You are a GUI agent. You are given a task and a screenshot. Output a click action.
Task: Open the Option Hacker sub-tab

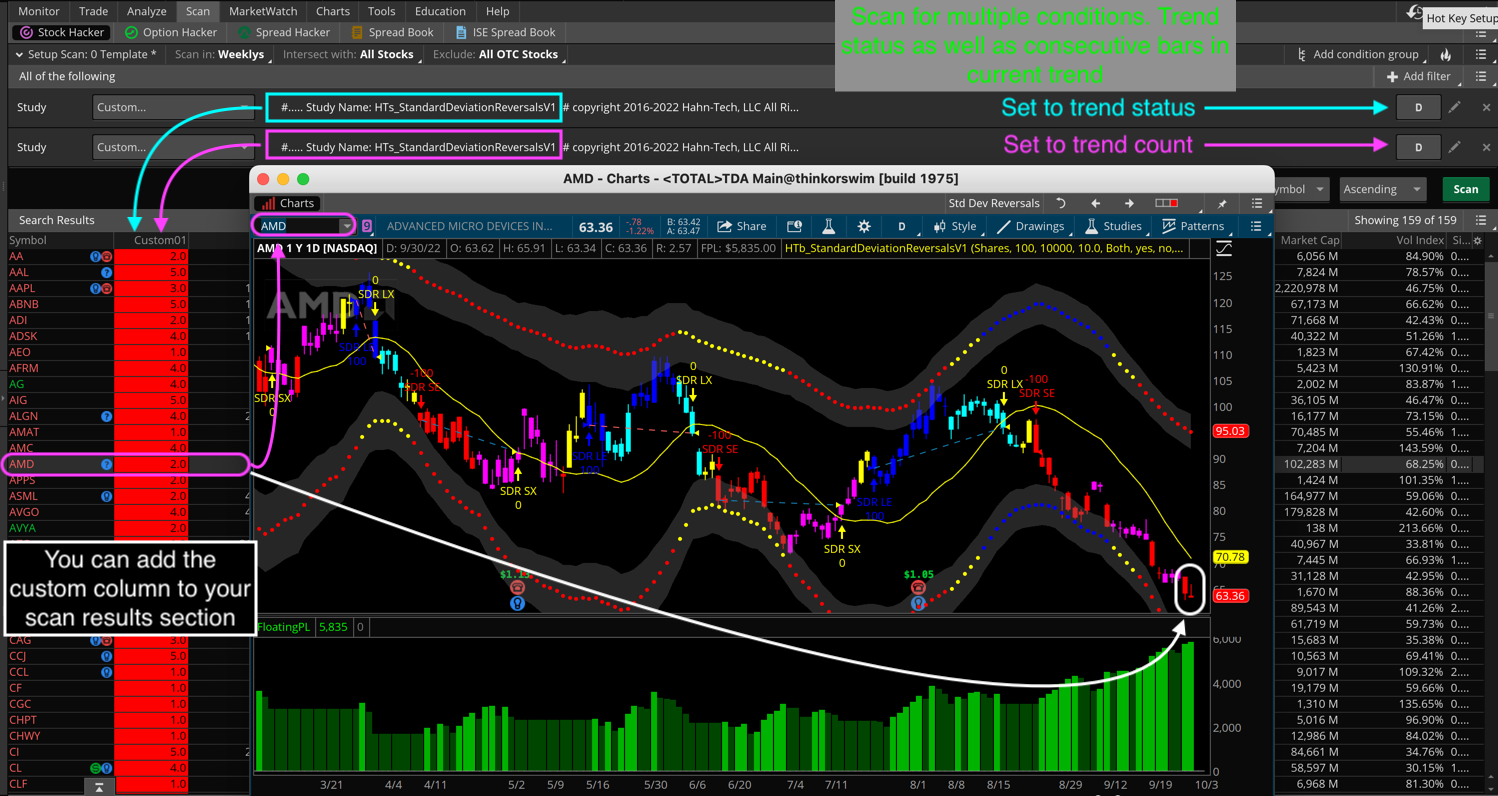(170, 32)
